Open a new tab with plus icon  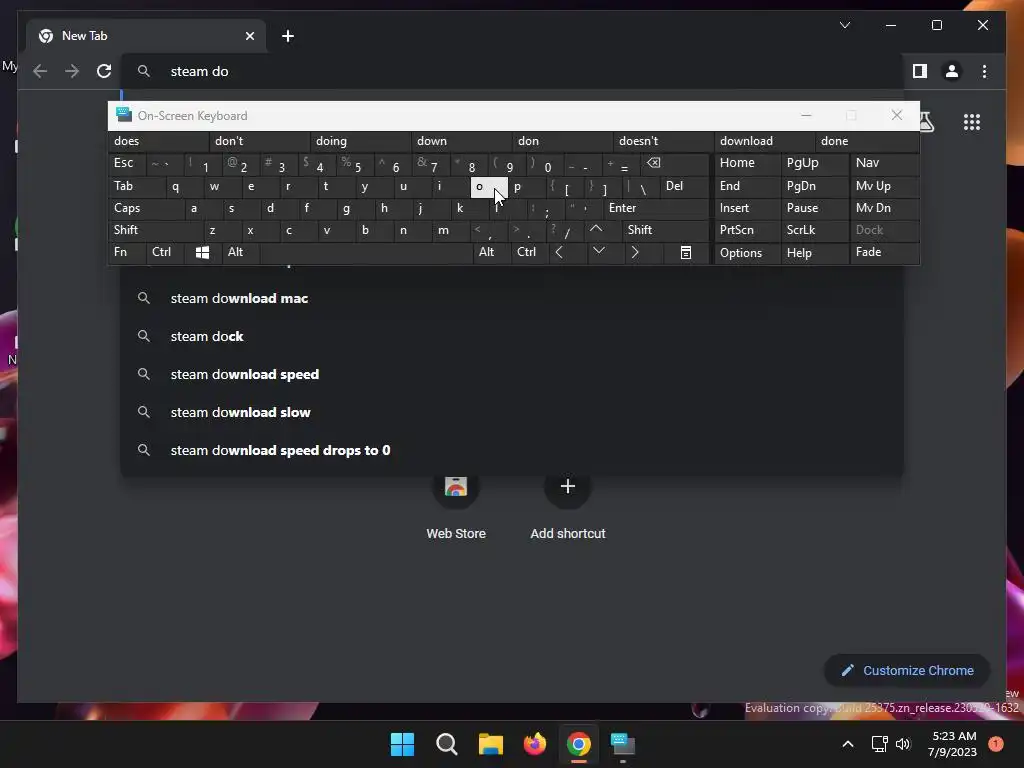[x=288, y=36]
